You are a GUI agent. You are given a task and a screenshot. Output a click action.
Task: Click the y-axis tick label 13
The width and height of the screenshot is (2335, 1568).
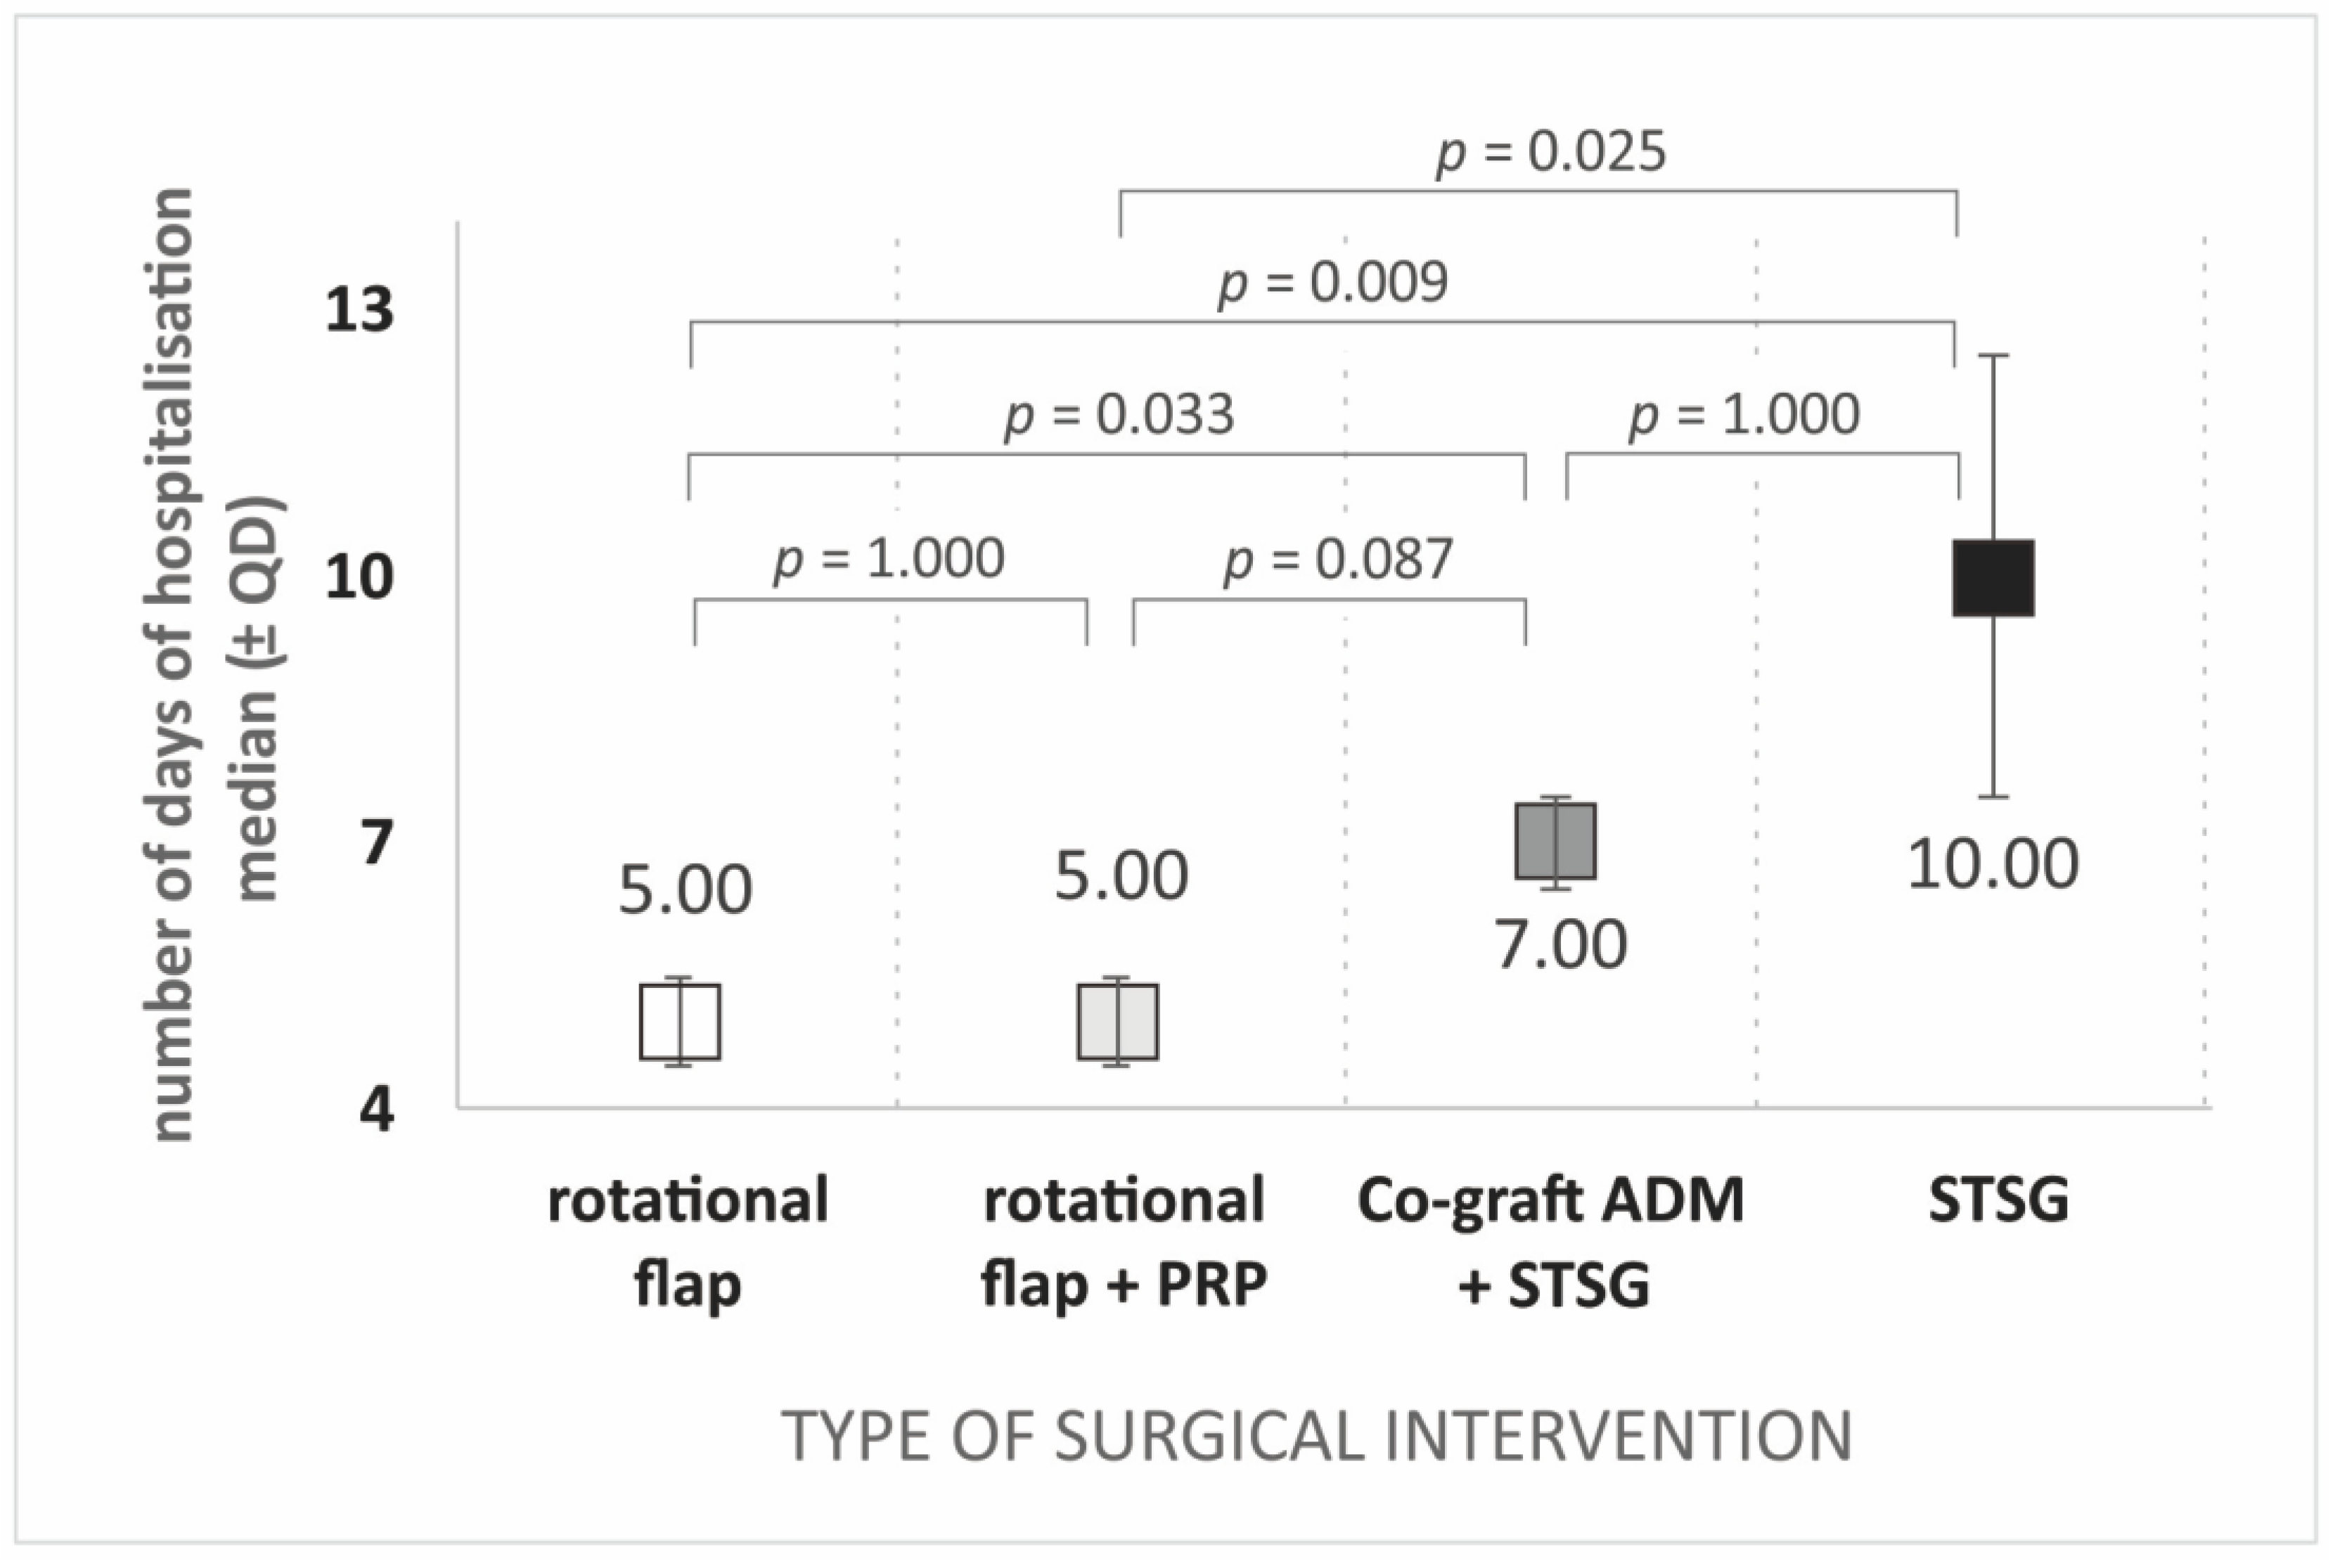(359, 310)
